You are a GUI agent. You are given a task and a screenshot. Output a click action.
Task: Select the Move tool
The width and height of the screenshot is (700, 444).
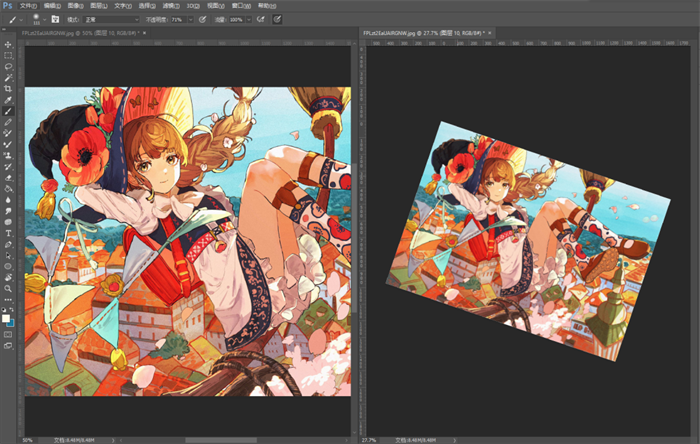[x=8, y=45]
